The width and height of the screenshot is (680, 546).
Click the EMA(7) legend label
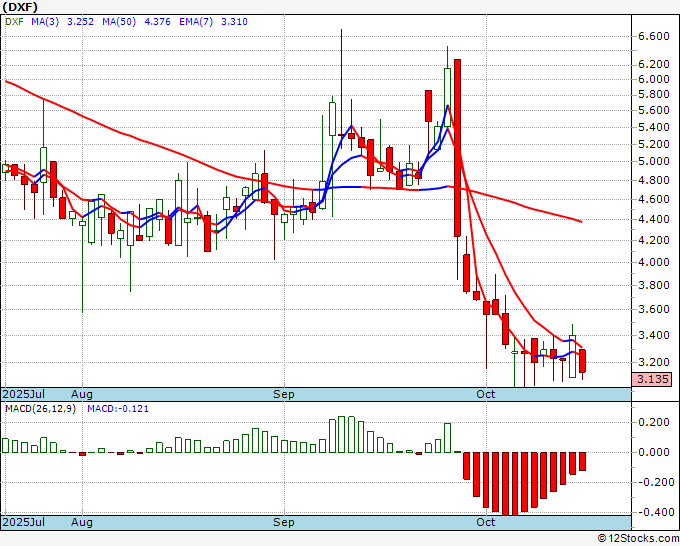coord(196,21)
